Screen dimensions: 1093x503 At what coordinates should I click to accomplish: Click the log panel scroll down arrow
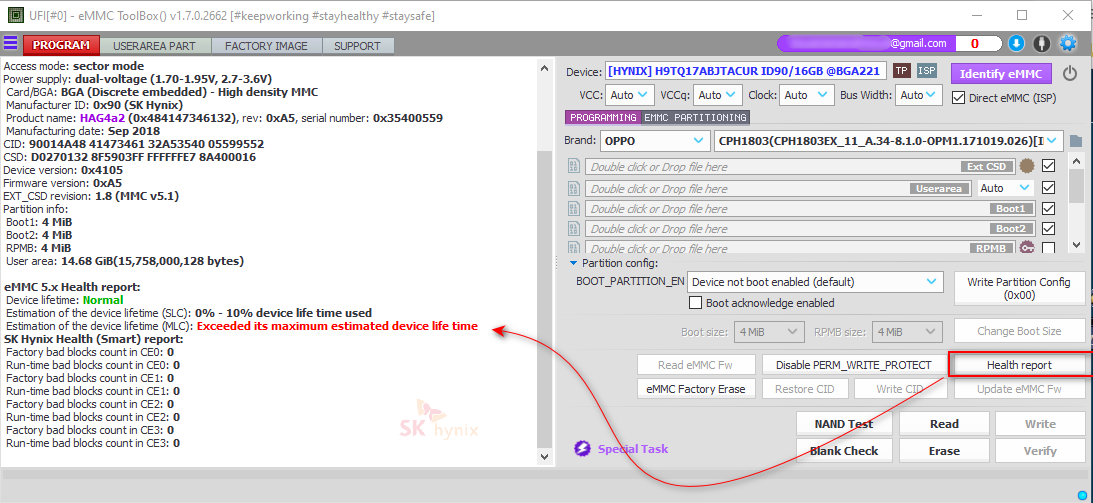pyautogui.click(x=544, y=457)
